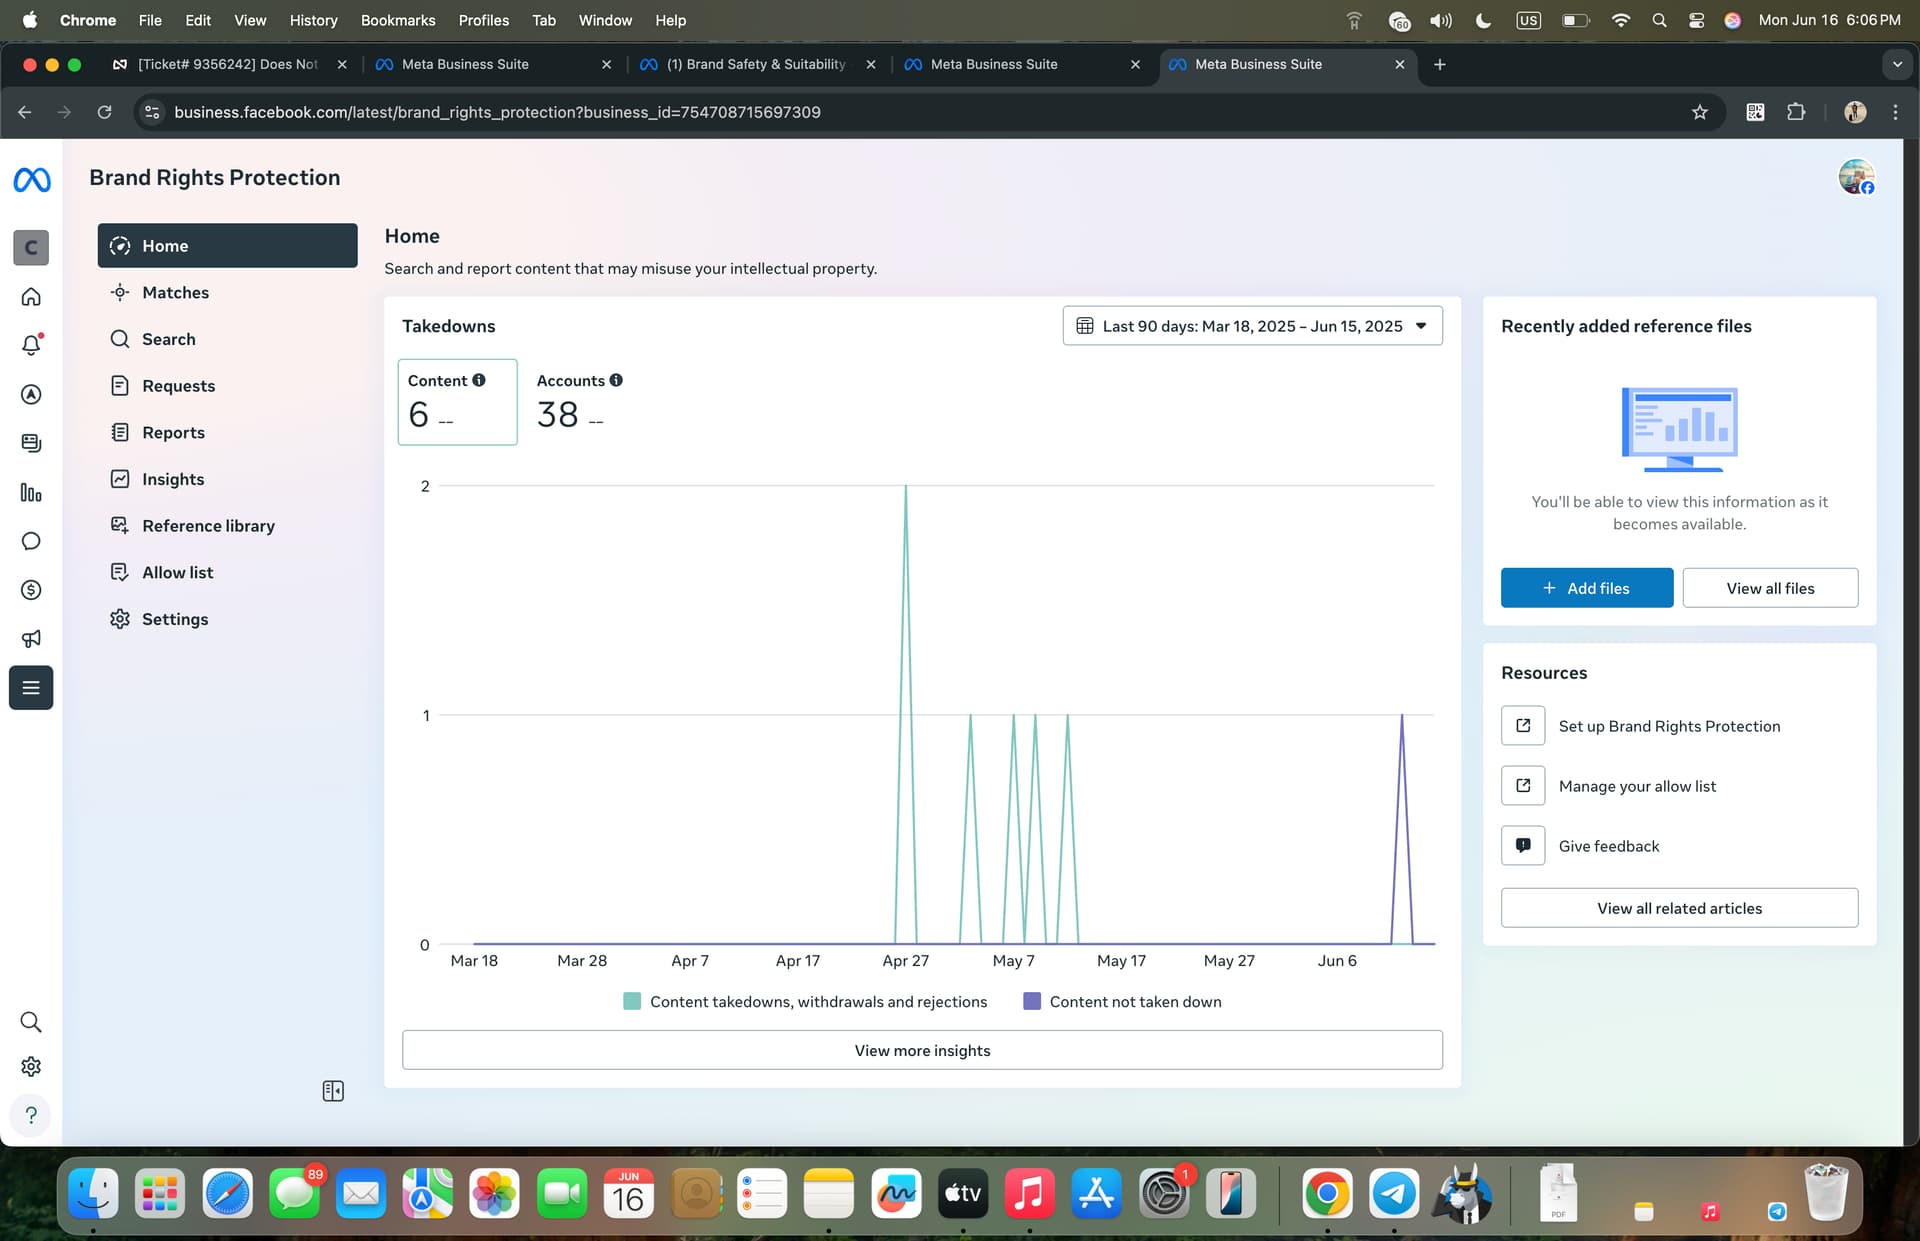The image size is (1920, 1241).
Task: Open notifications bell in left sidebar
Action: (31, 345)
